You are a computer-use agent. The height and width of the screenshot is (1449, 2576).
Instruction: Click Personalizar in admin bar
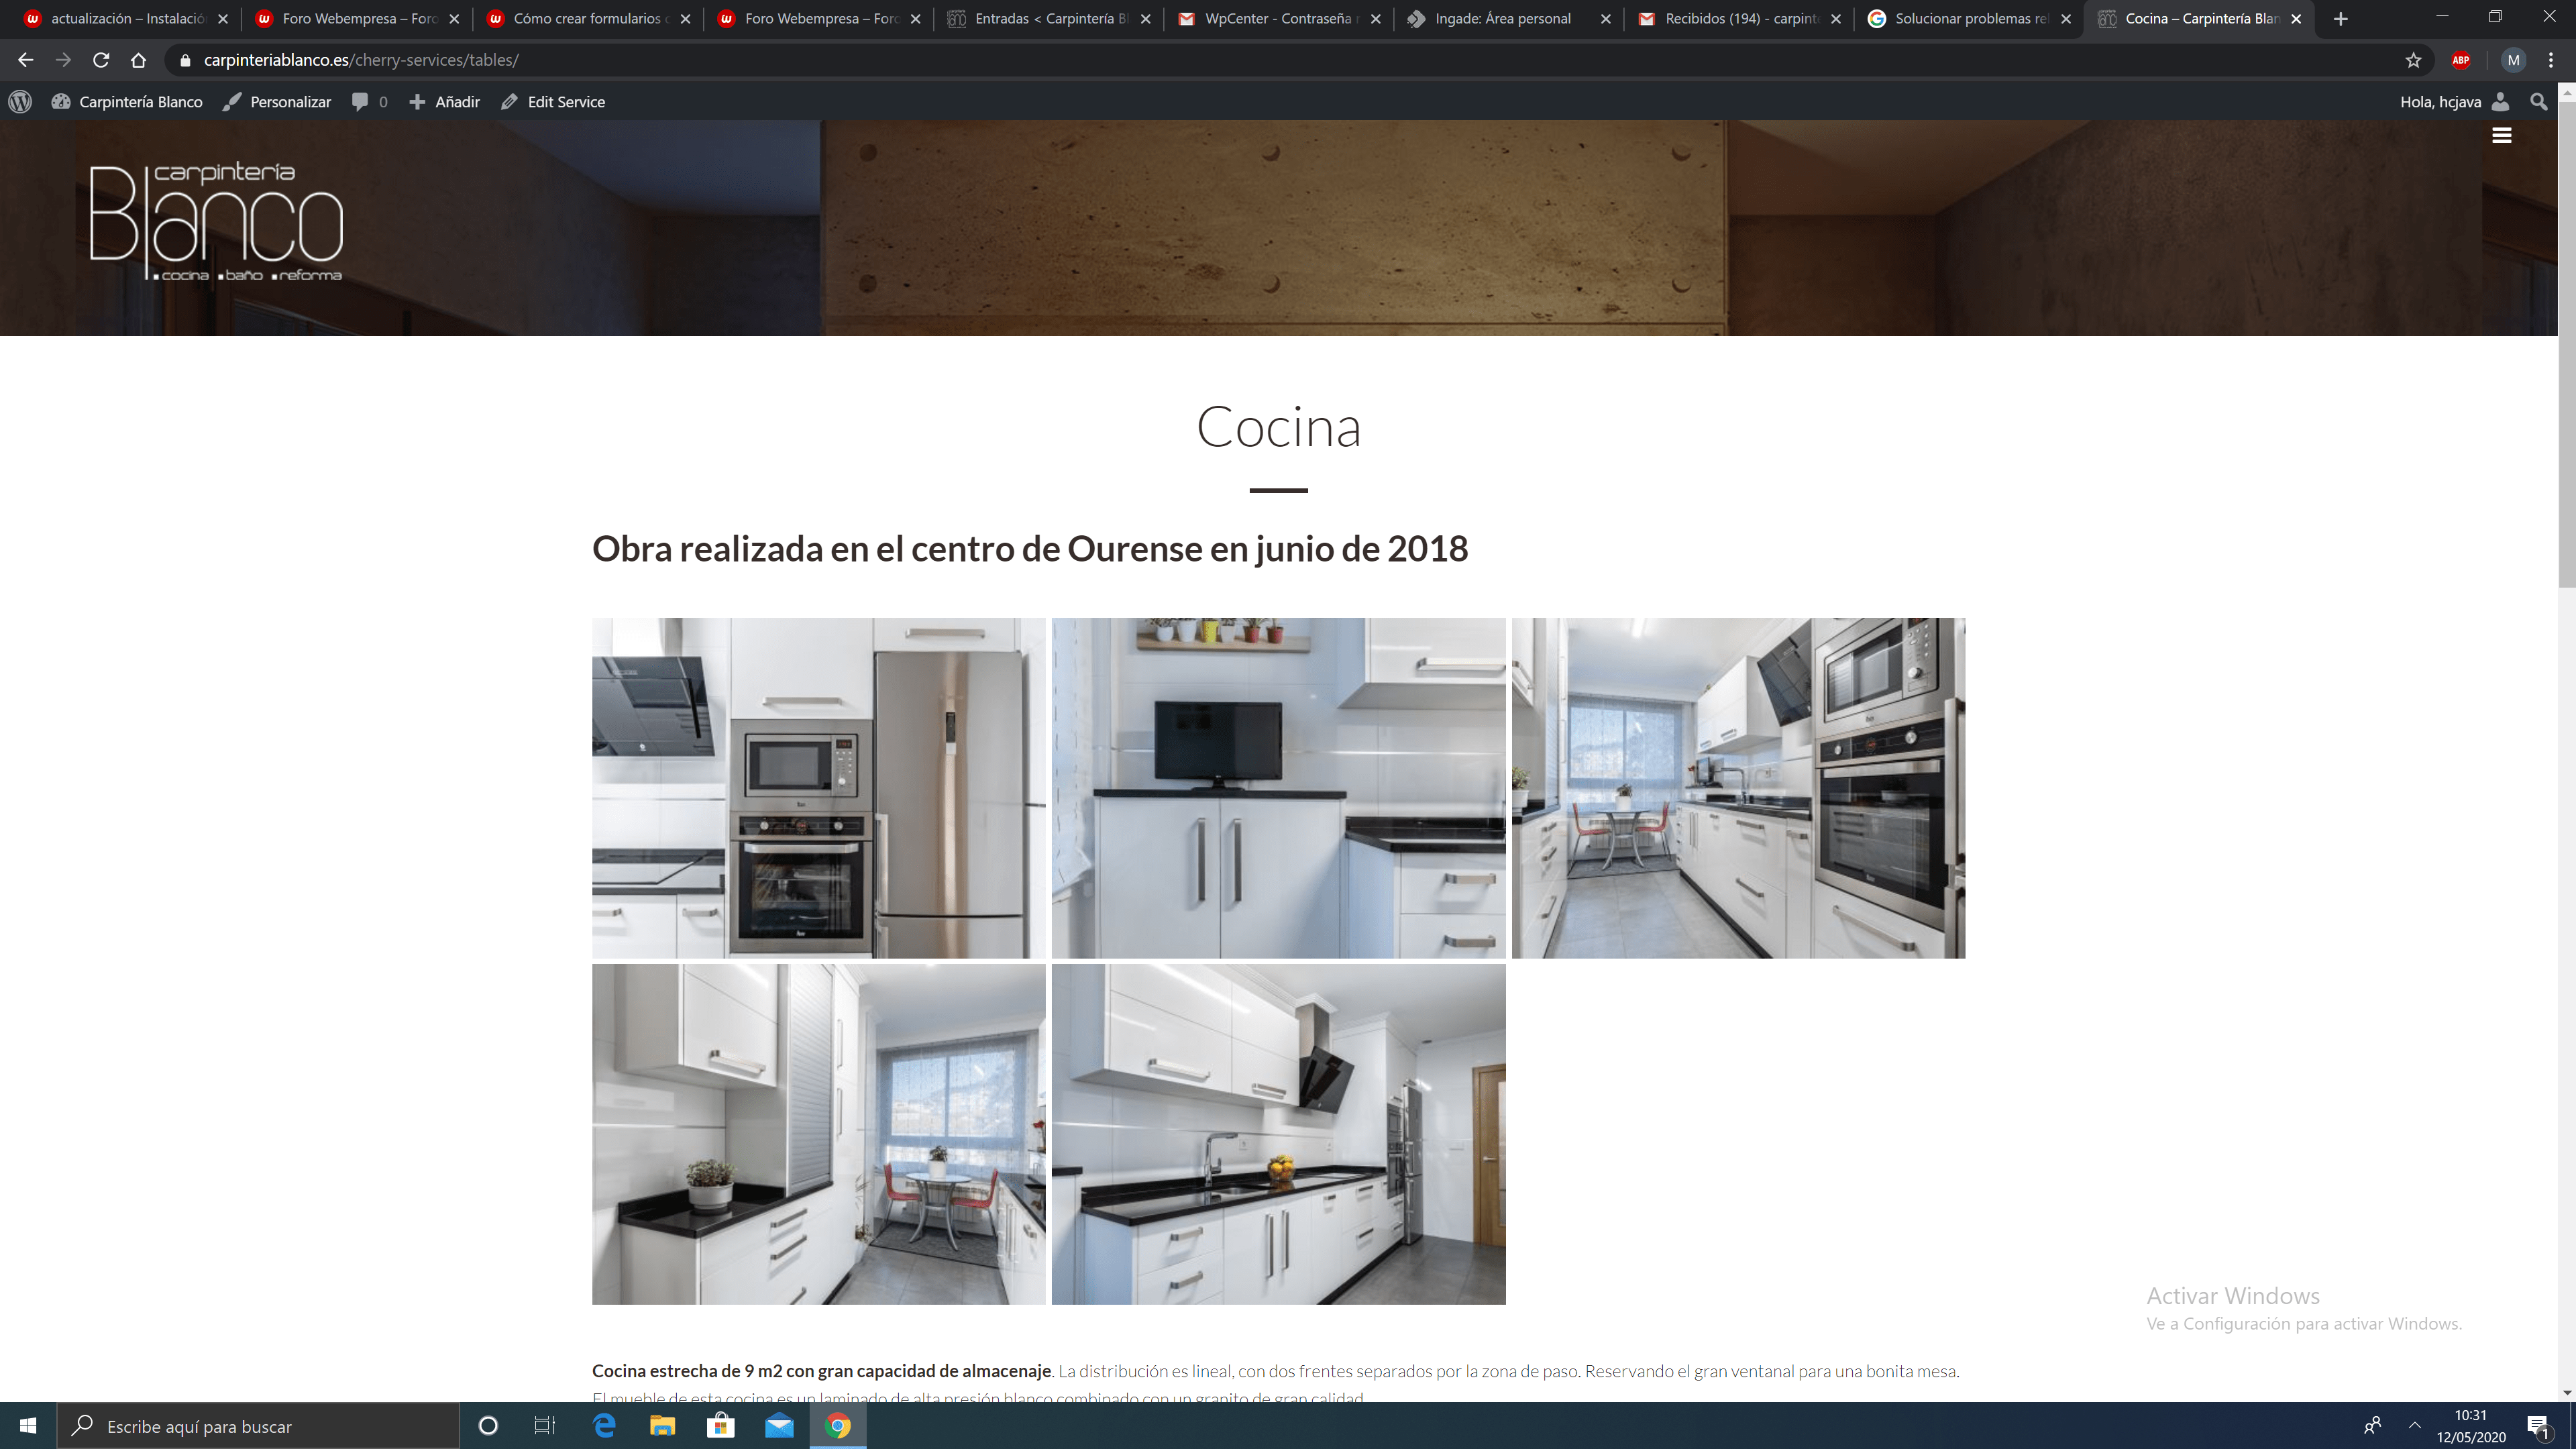click(277, 102)
